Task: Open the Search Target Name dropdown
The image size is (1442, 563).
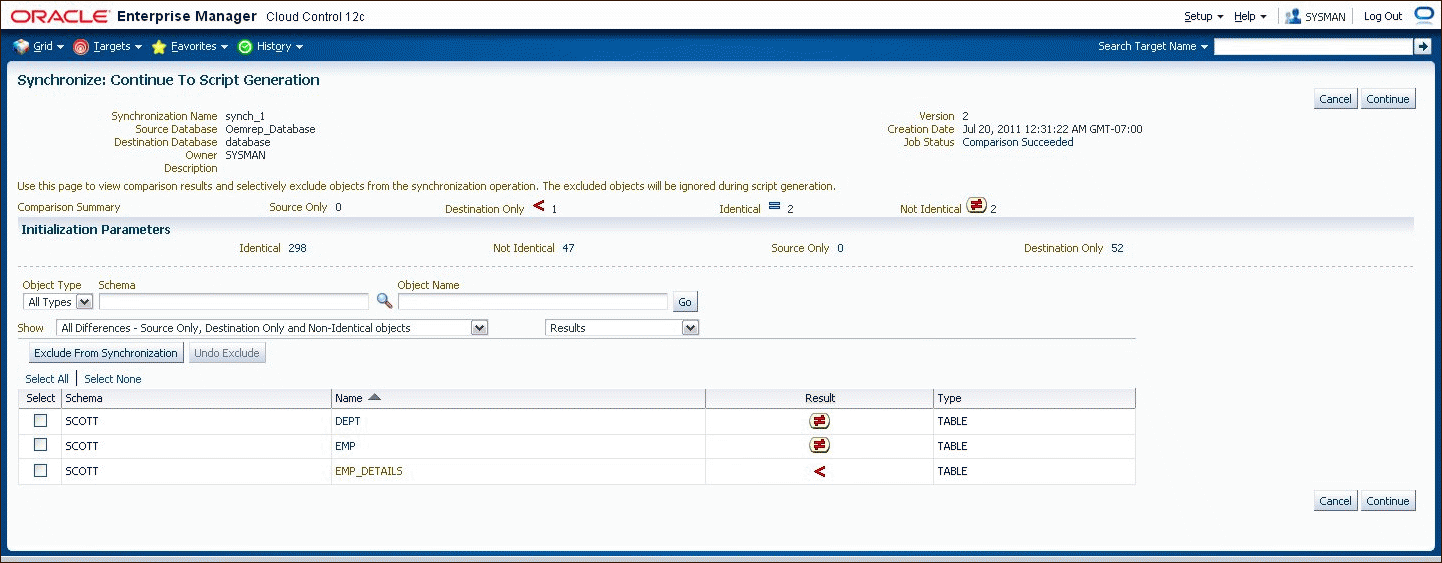Action: tap(1153, 46)
